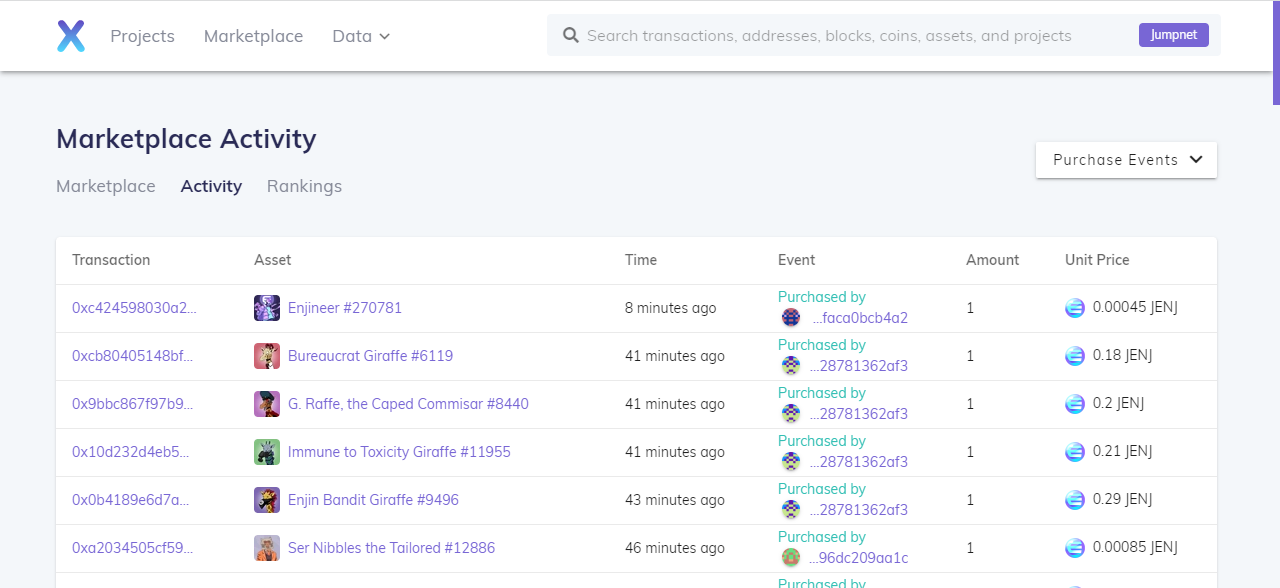Open transaction 0x0b4189e6d7a...
The image size is (1280, 588).
[x=130, y=500]
